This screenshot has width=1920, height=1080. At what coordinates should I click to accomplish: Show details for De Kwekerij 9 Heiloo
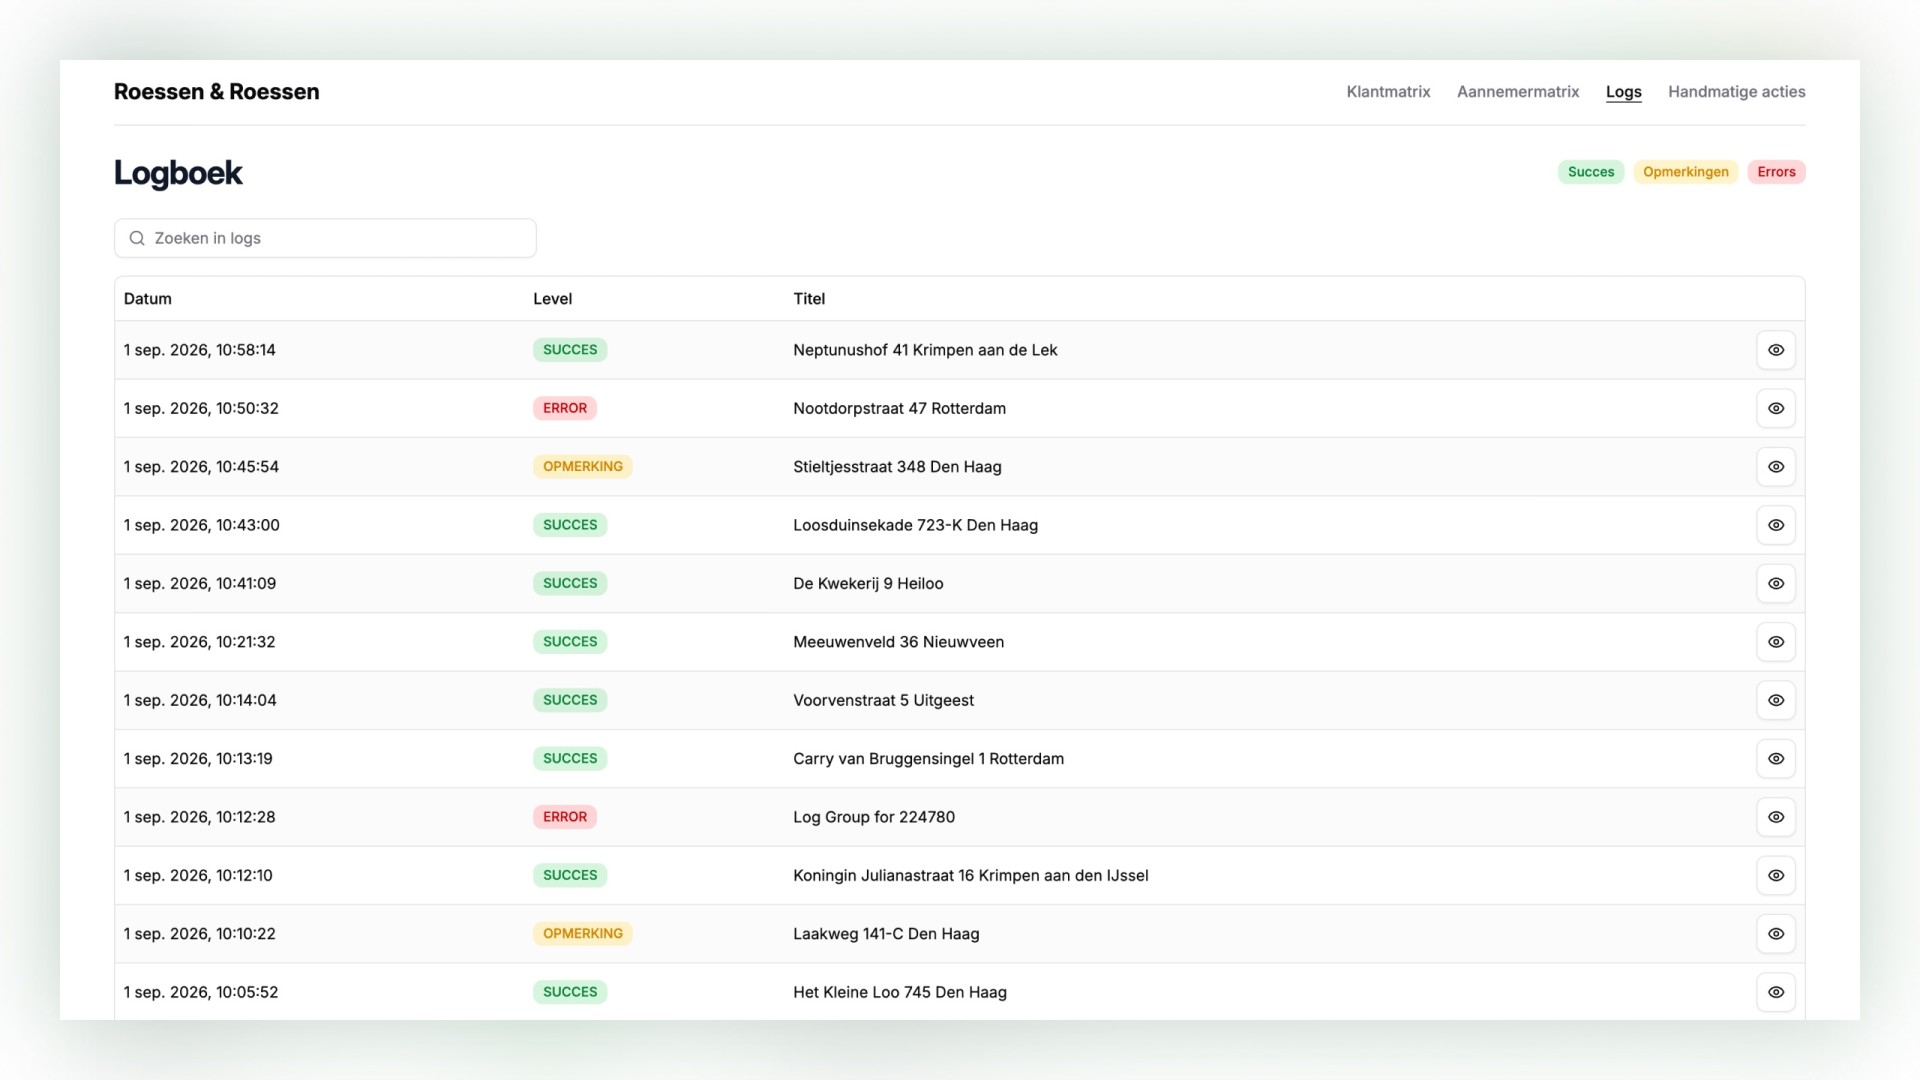pos(1776,583)
